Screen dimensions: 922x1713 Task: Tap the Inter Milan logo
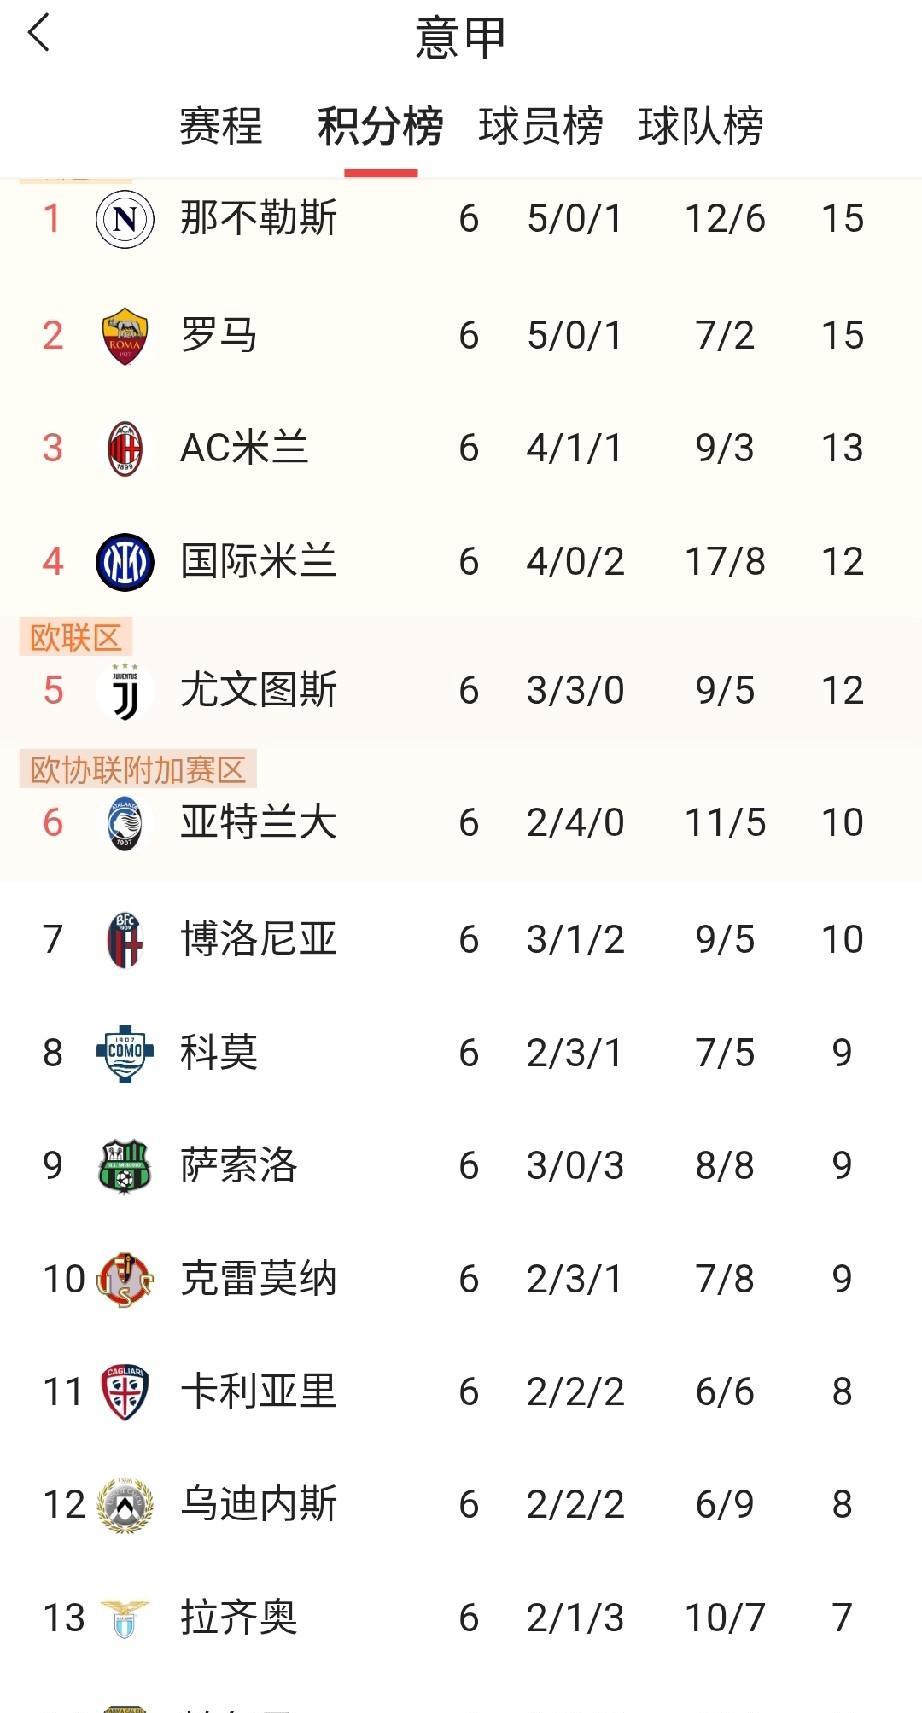click(x=125, y=562)
